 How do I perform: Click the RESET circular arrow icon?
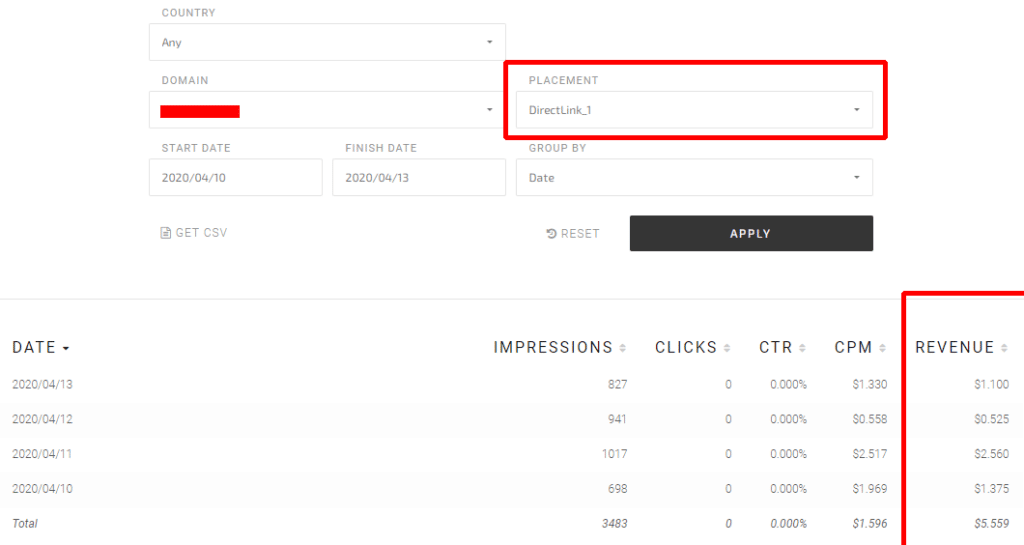551,234
